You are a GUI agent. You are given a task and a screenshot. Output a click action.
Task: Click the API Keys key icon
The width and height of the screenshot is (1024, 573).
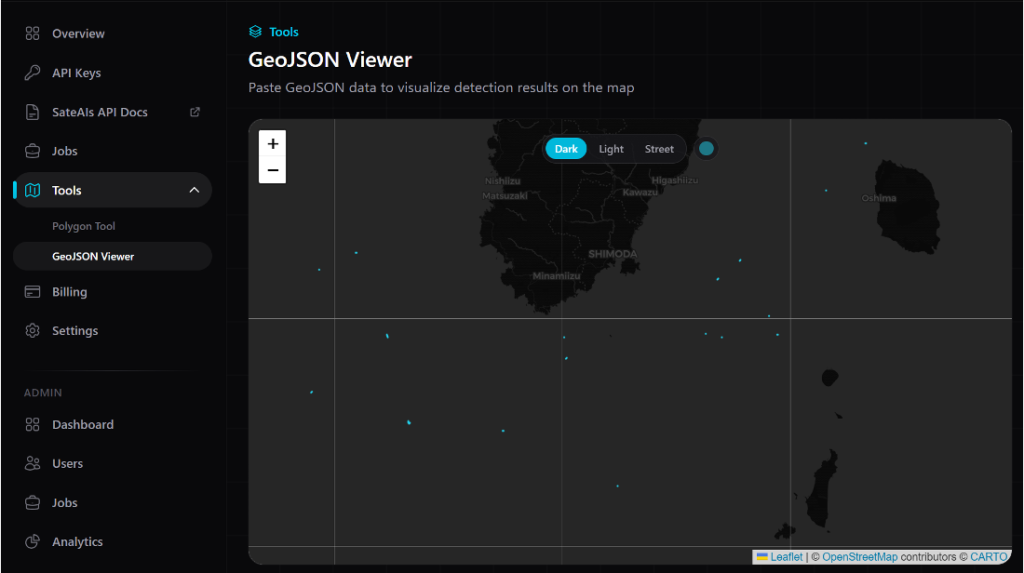tap(32, 73)
